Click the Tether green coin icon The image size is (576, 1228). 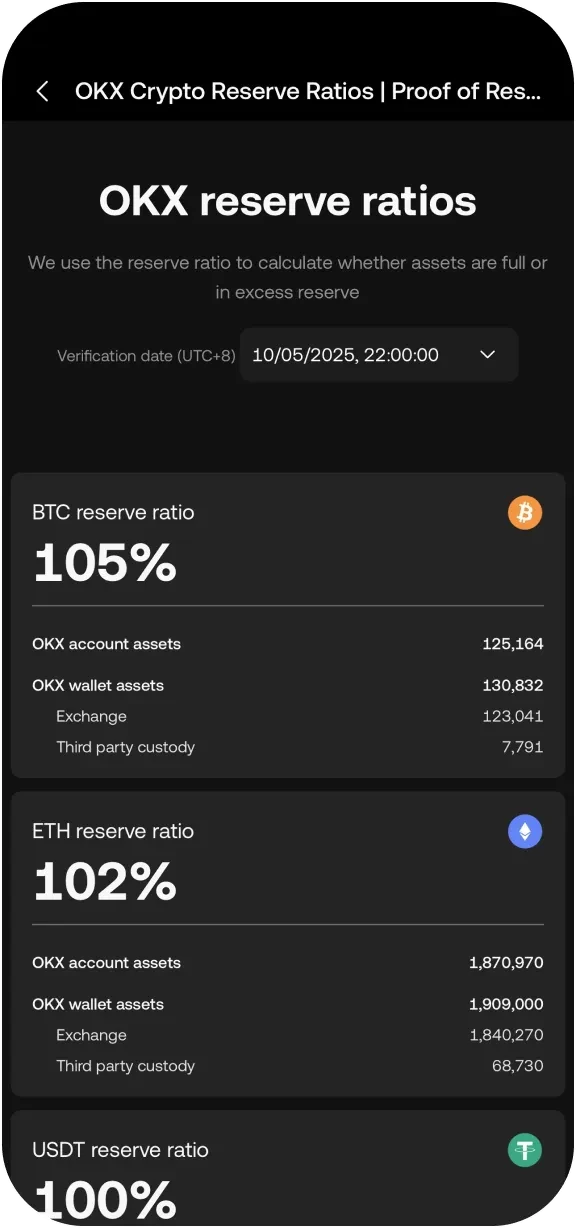[525, 1150]
